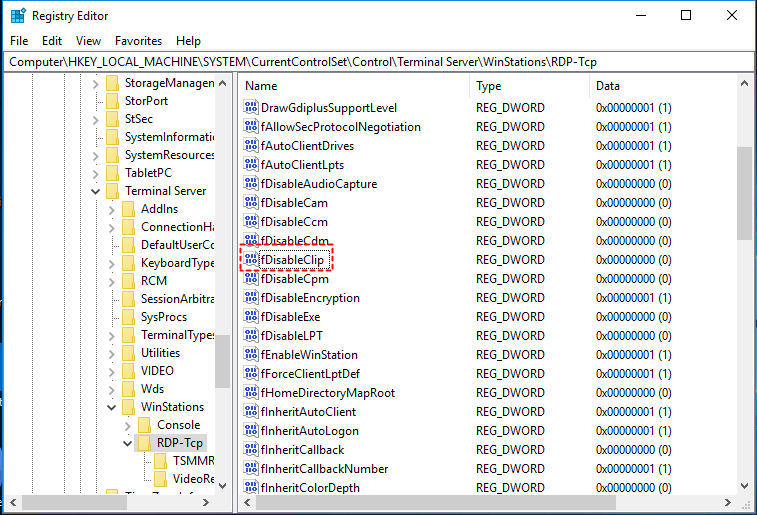Click the fDisableExe DWORD icon
This screenshot has width=757, height=515.
(x=251, y=317)
